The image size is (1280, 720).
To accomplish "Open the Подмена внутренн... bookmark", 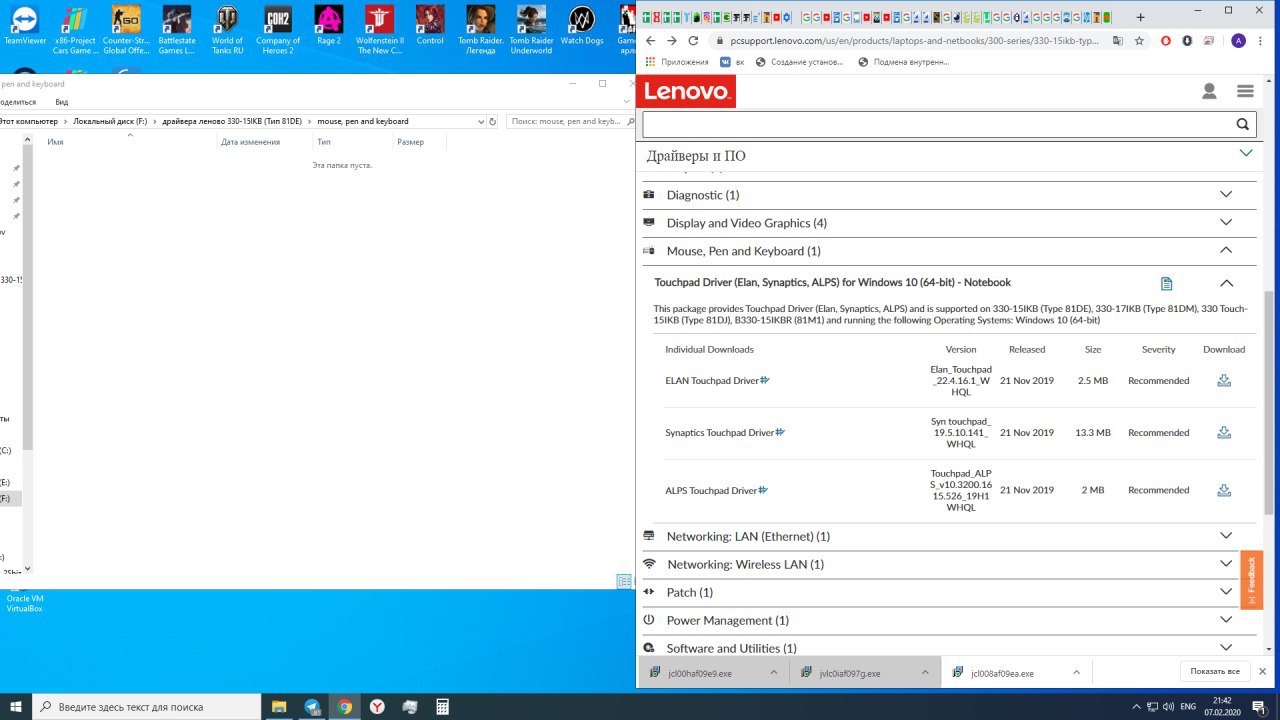I will click(904, 62).
